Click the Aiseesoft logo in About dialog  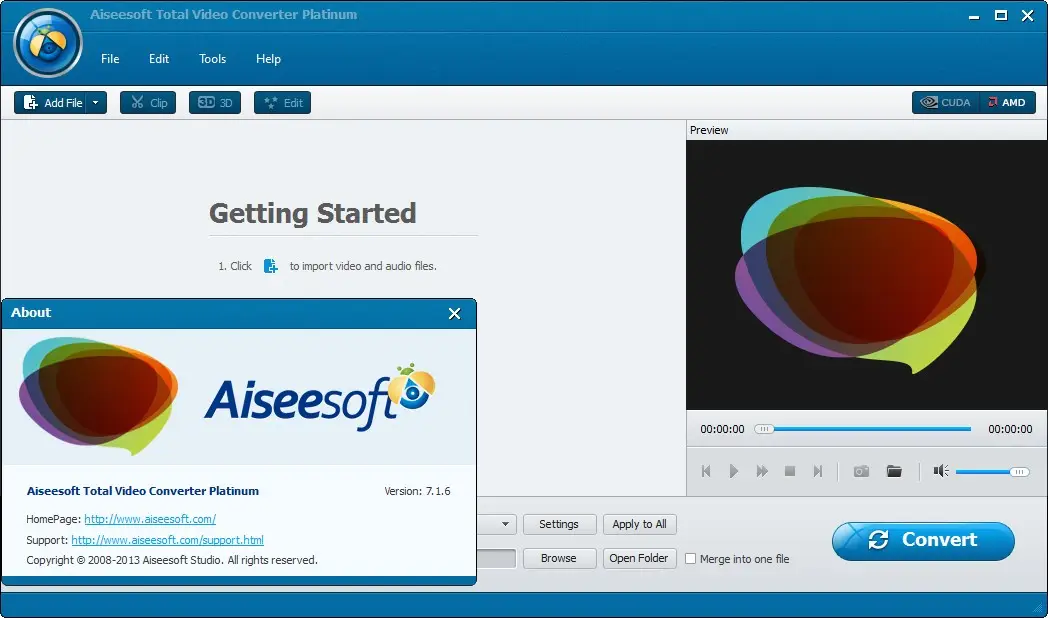[x=319, y=398]
